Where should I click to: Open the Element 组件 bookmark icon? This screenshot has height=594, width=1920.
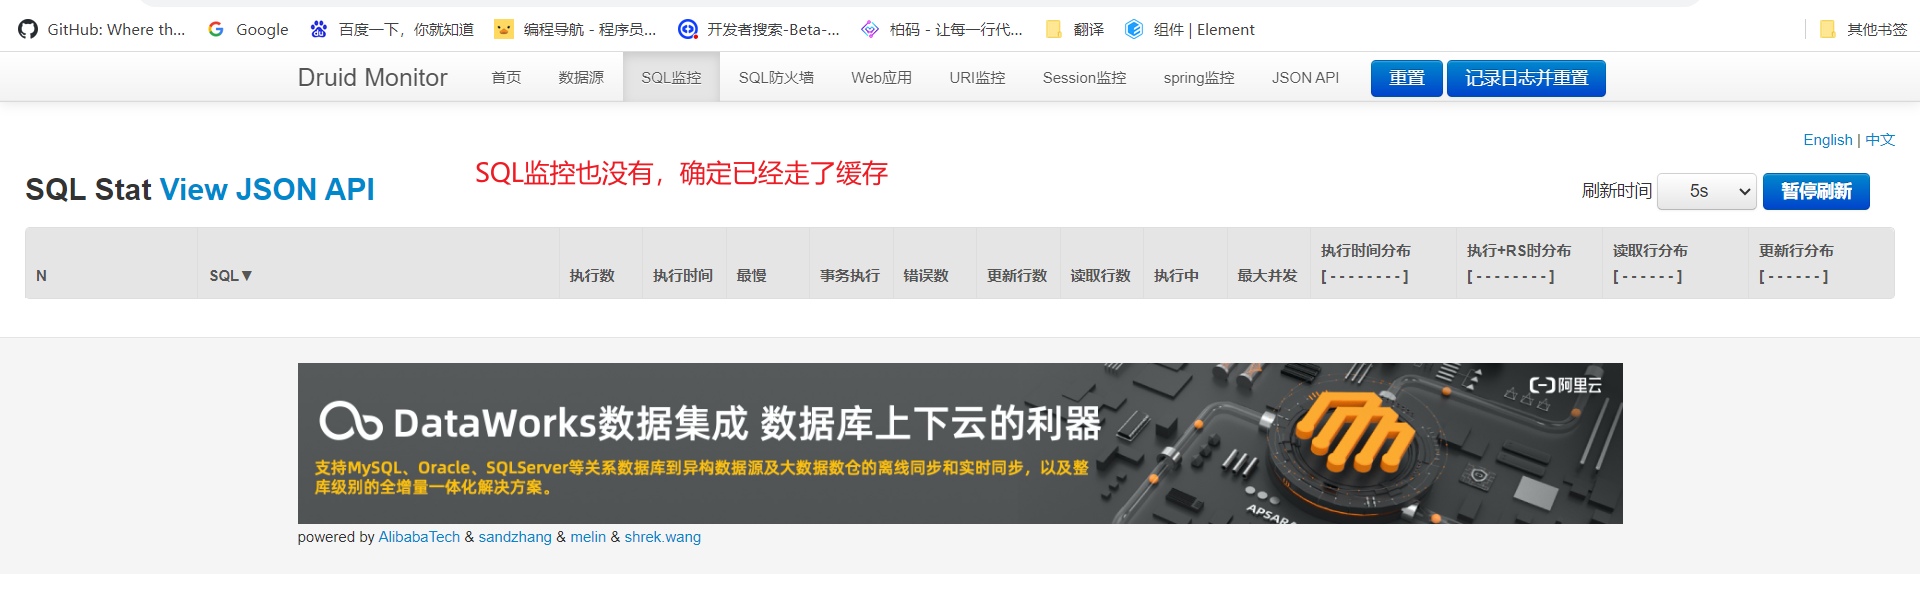[1133, 29]
